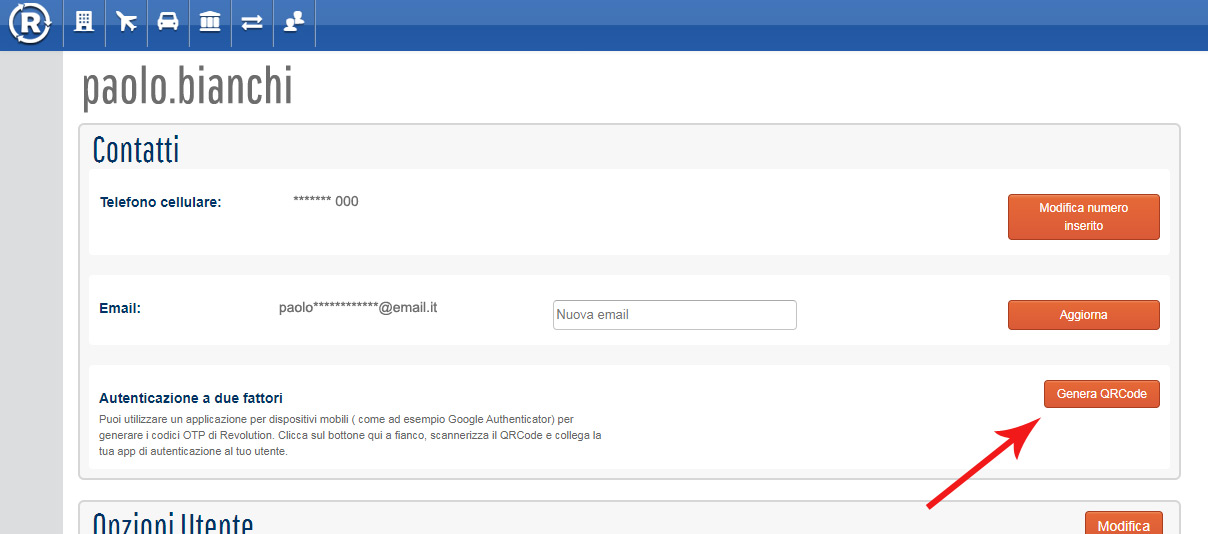Open the users people icon

point(293,22)
